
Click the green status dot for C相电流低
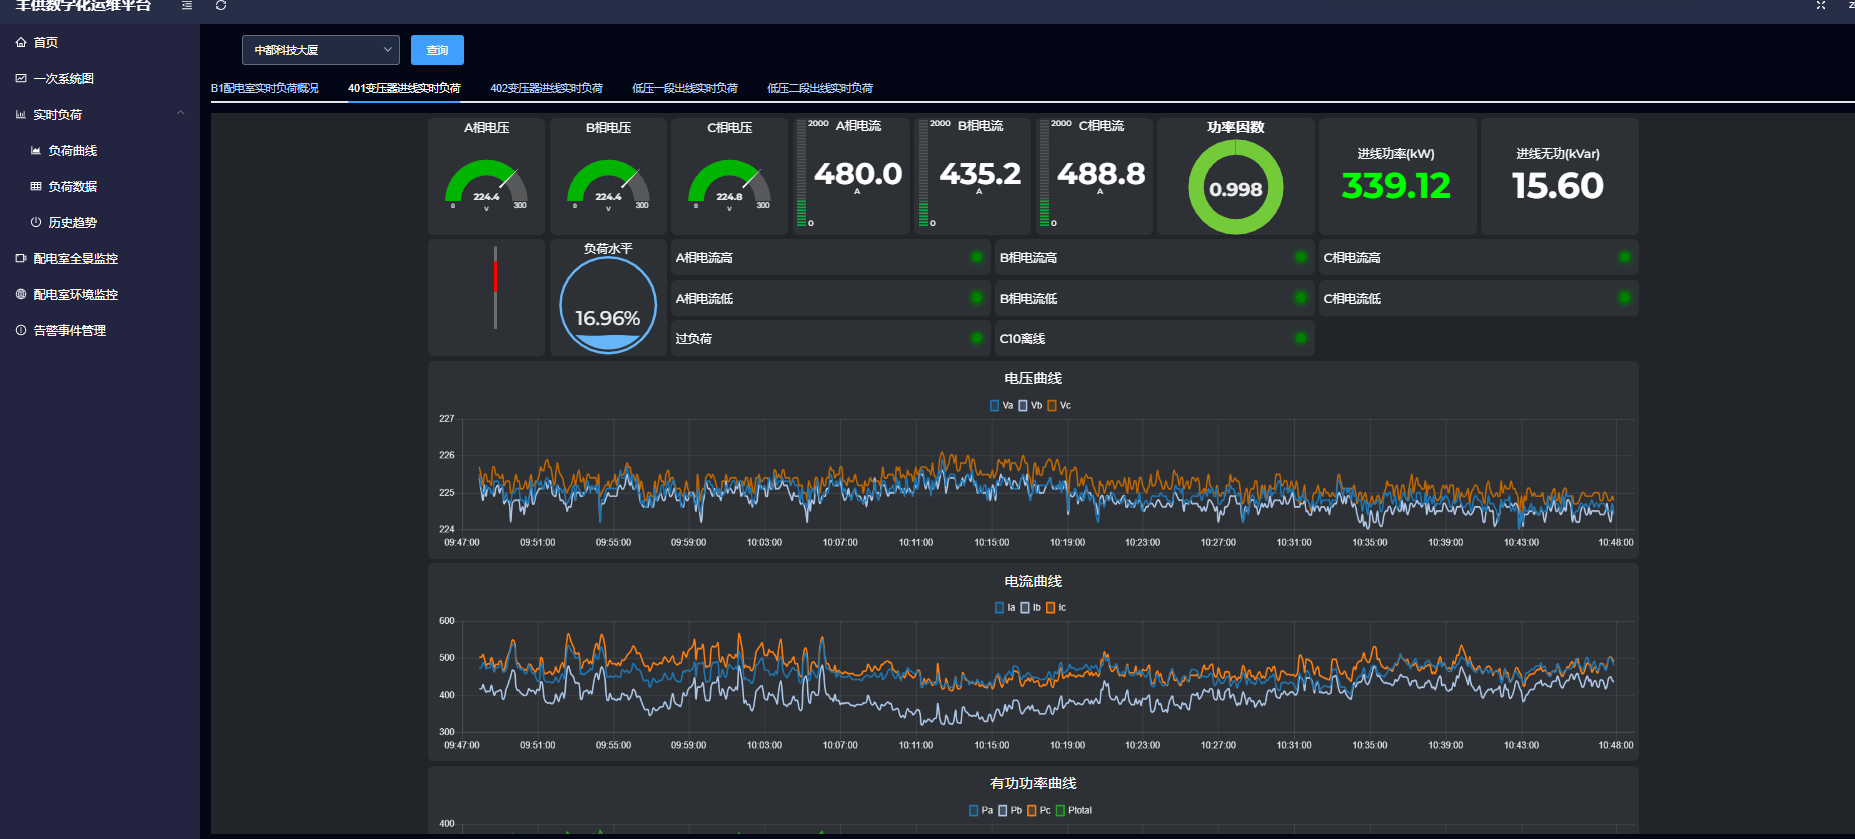coord(1625,297)
